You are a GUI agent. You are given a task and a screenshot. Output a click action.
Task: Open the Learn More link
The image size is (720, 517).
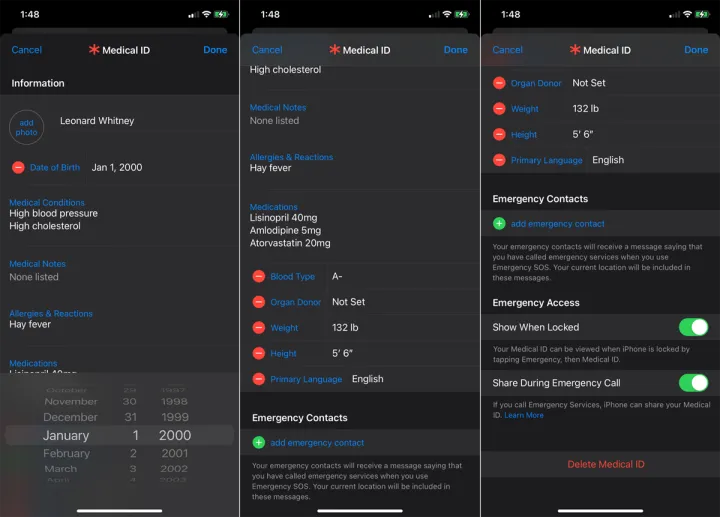(x=524, y=415)
